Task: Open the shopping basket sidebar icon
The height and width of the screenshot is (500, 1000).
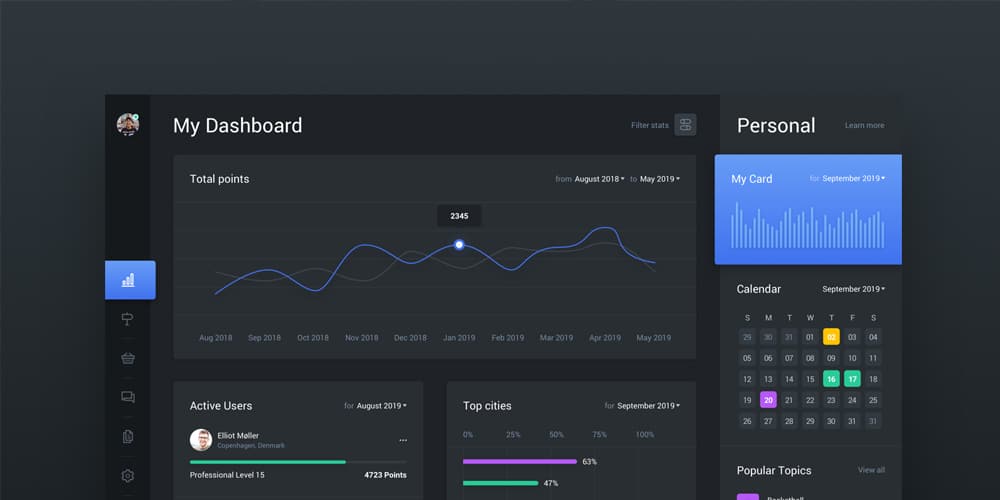Action: 128,358
